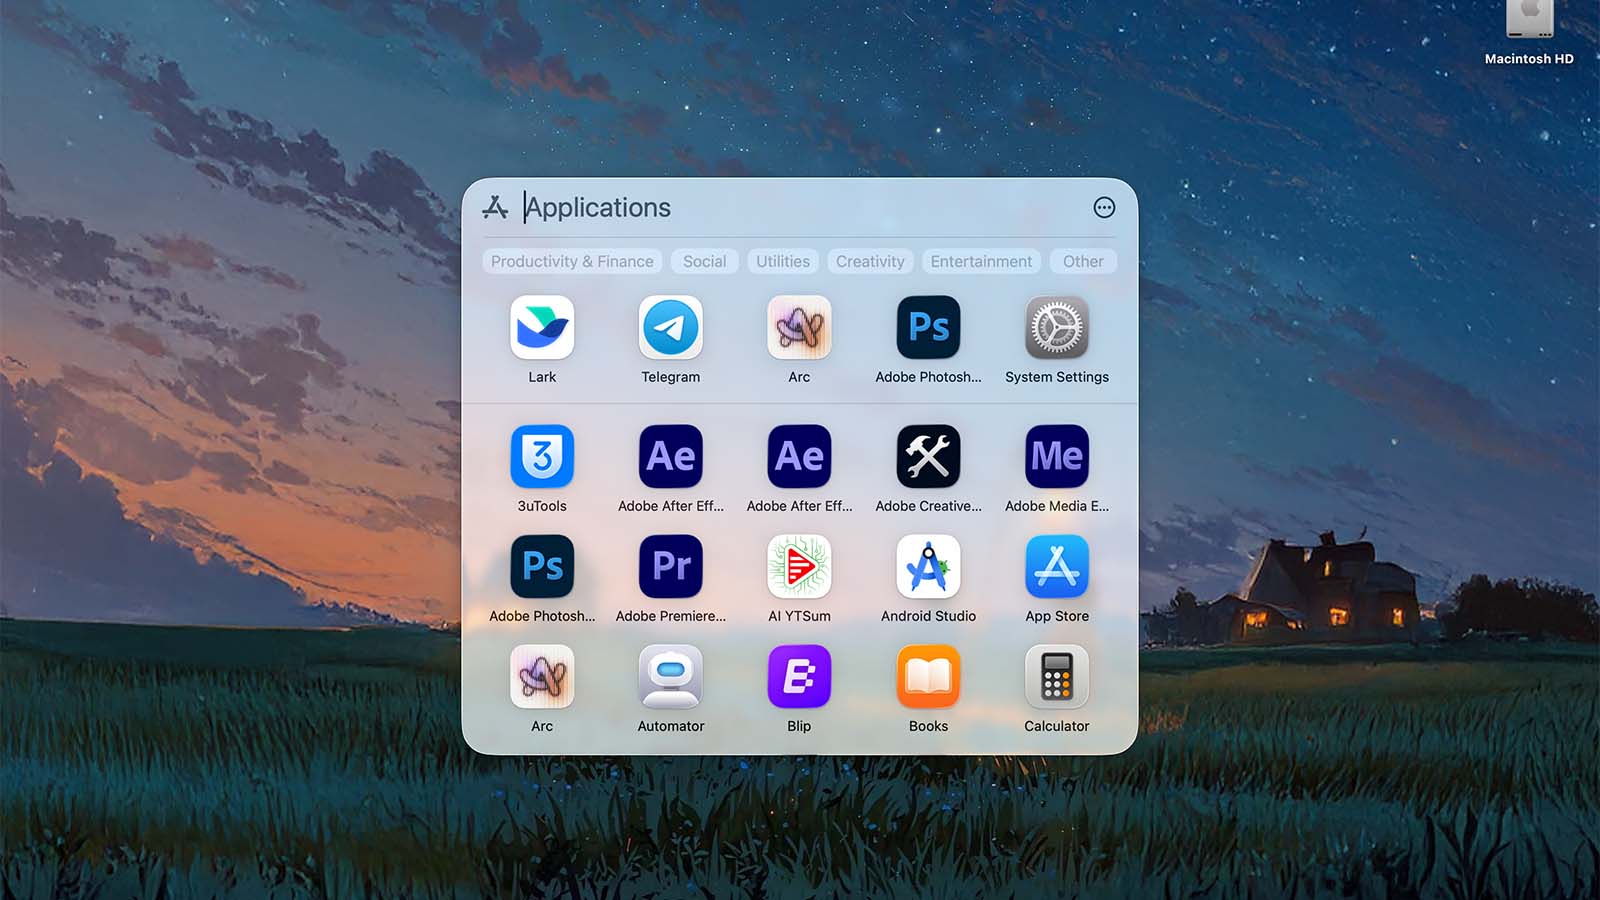Launch Adobe Premiere Pro
This screenshot has width=1600, height=900.
pos(671,566)
